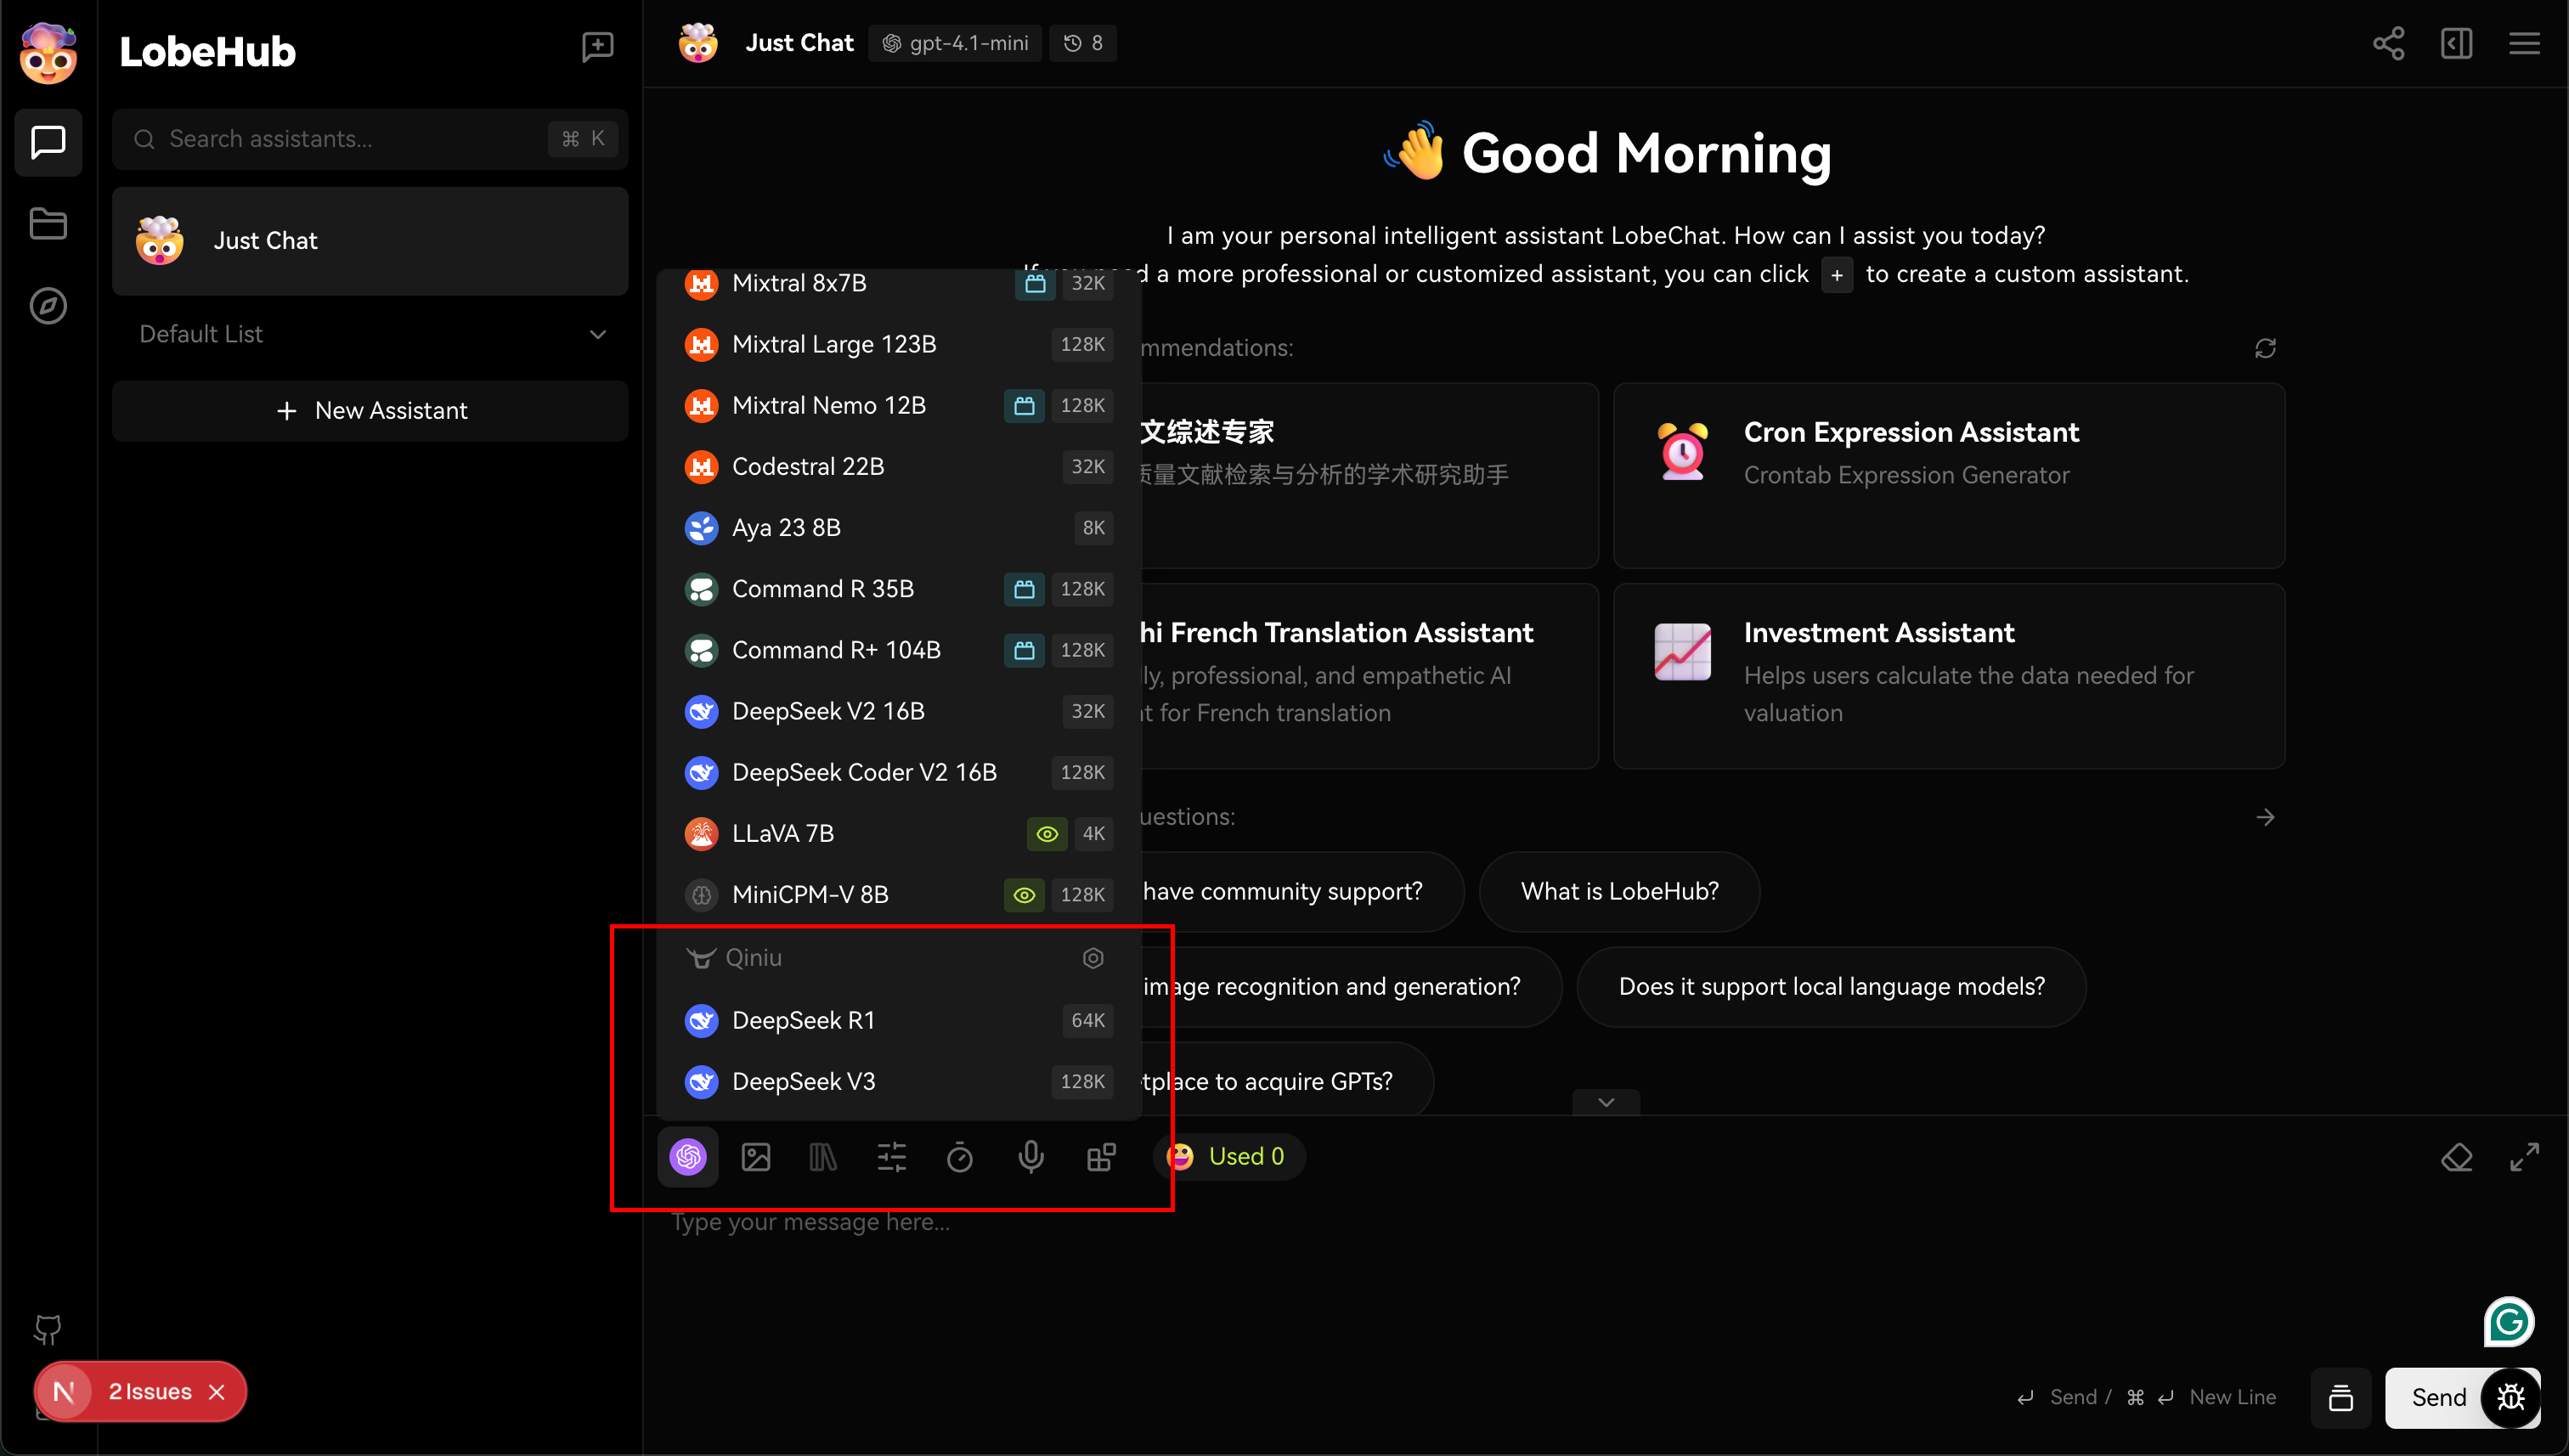
Task: Select DeepSeek V3 under Qiniu
Action: 898,1081
